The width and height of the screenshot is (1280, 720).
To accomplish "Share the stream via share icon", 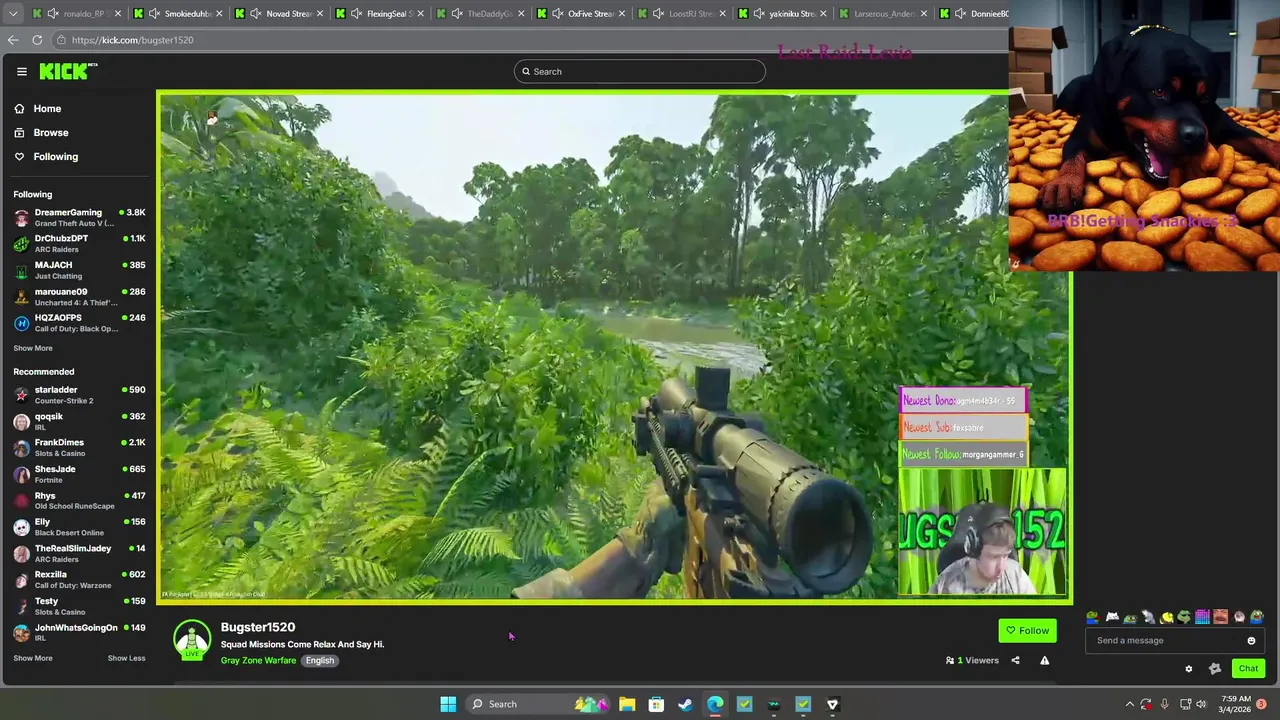I will pos(1015,660).
